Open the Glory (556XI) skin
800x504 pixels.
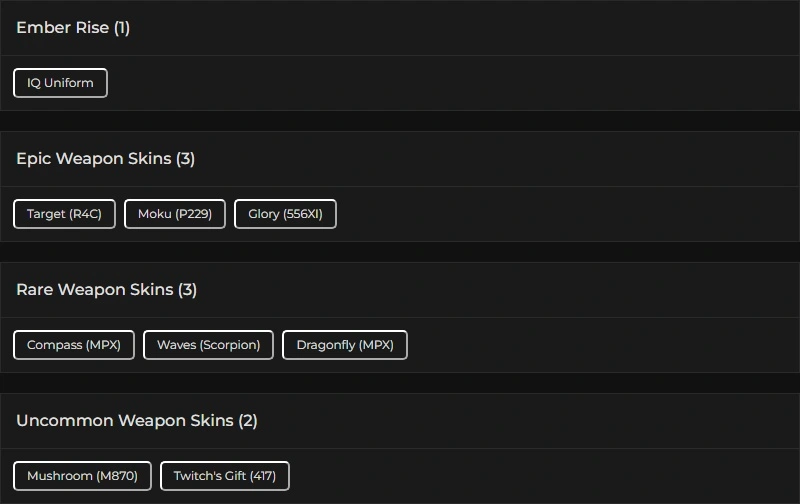pyautogui.click(x=285, y=214)
